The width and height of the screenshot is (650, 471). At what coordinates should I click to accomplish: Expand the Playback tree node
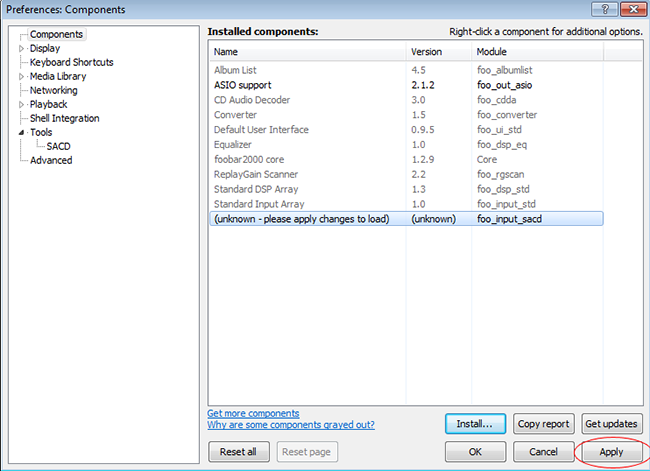pyautogui.click(x=22, y=104)
